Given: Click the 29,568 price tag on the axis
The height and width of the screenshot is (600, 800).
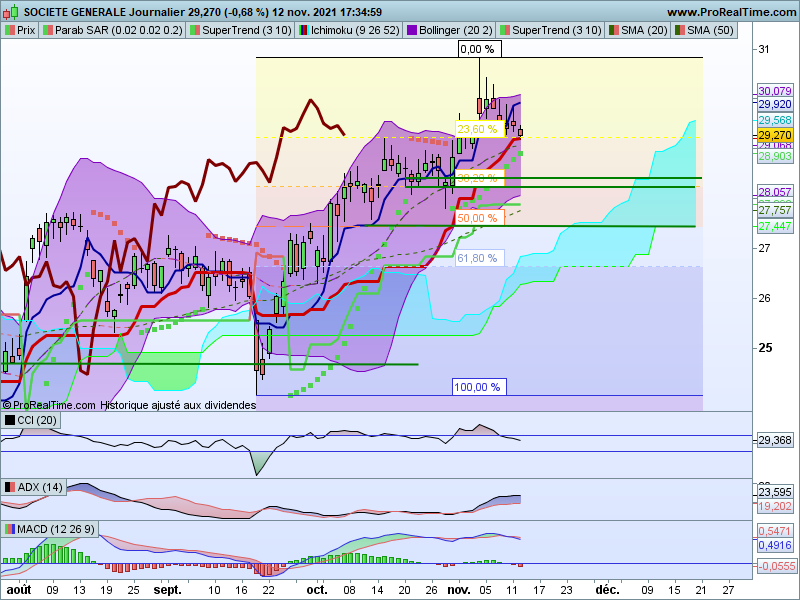Looking at the screenshot, I should click(774, 120).
